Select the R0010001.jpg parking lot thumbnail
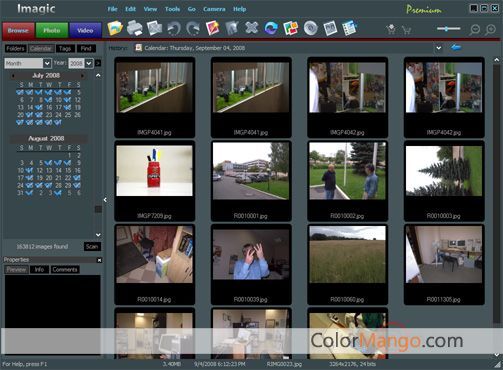This screenshot has height=370, width=503. pos(251,181)
